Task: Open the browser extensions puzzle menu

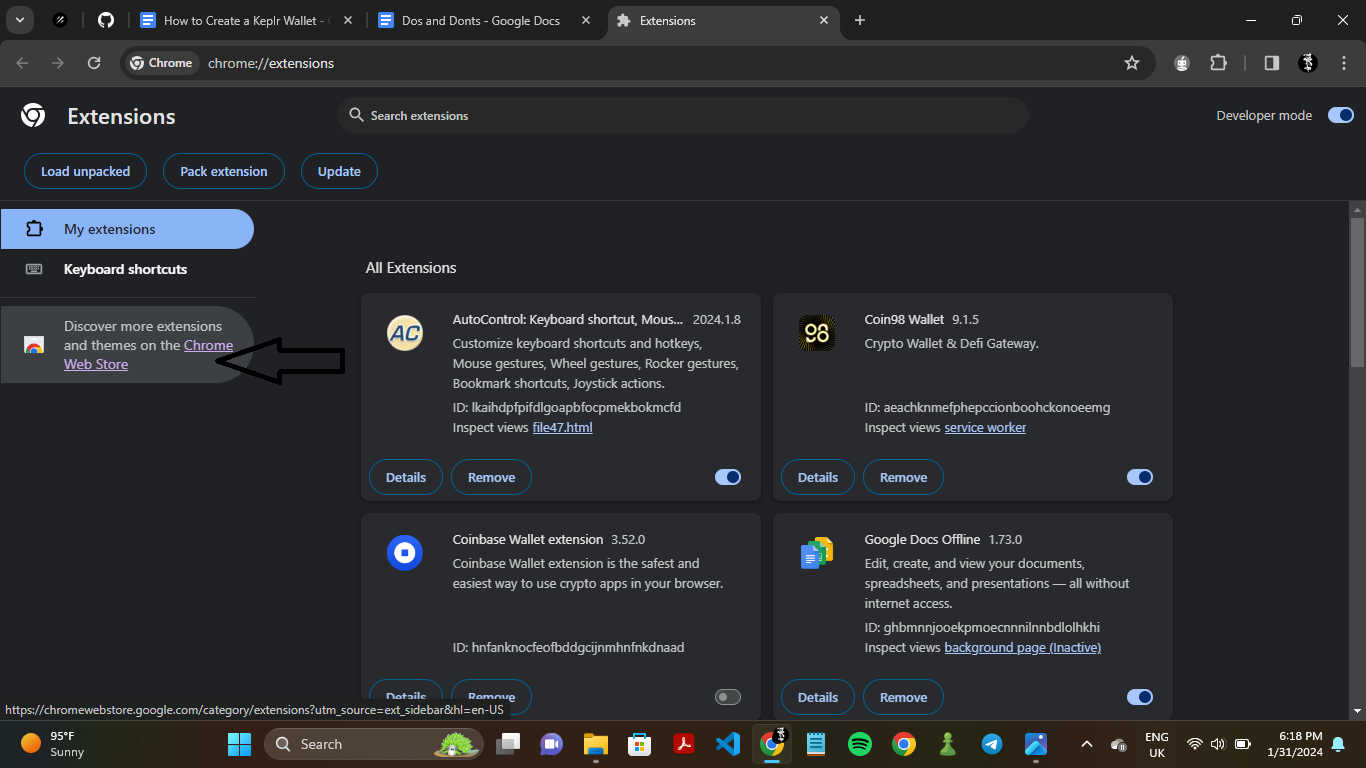Action: click(1218, 63)
